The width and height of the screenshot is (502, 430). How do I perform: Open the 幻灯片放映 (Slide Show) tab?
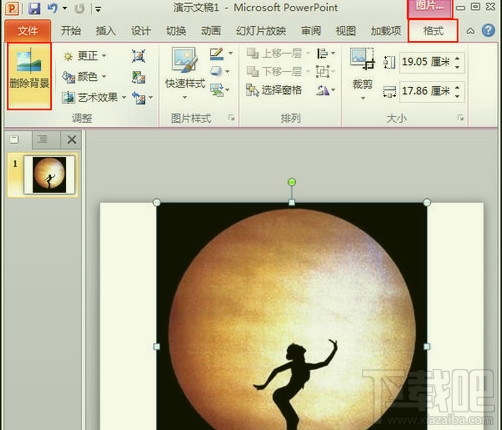pyautogui.click(x=261, y=31)
